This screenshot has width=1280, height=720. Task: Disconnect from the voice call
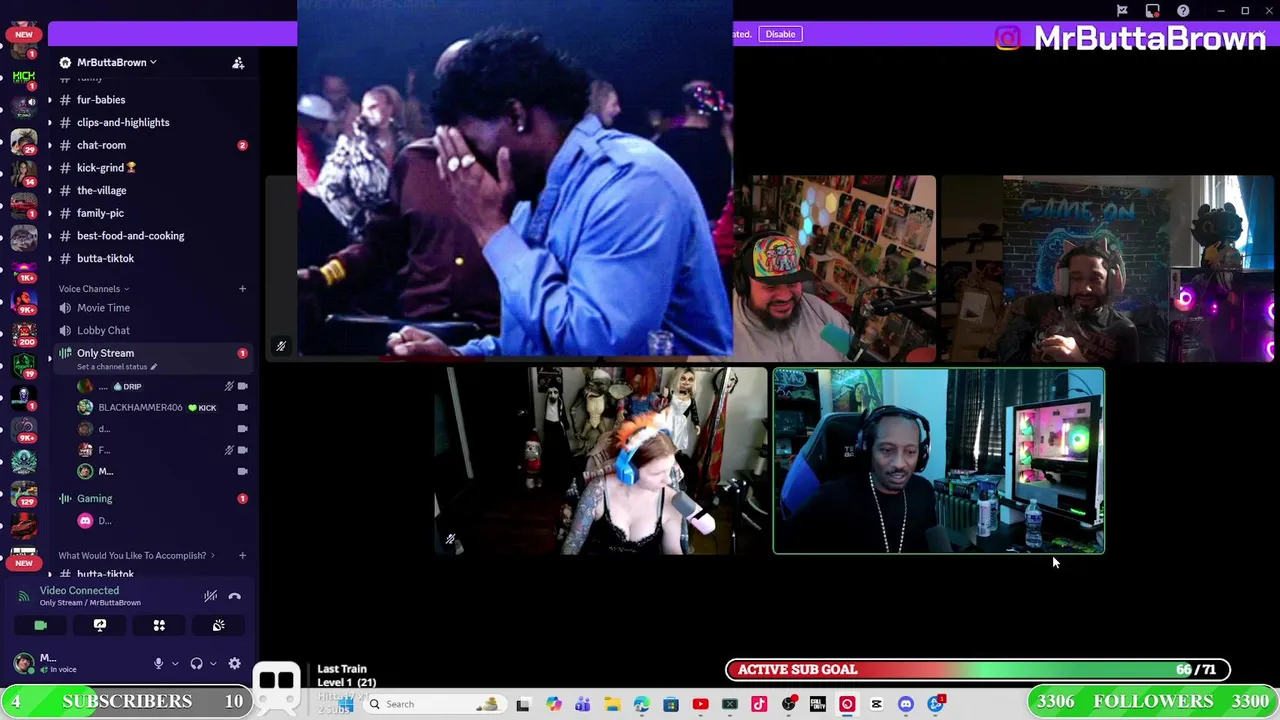coord(234,596)
